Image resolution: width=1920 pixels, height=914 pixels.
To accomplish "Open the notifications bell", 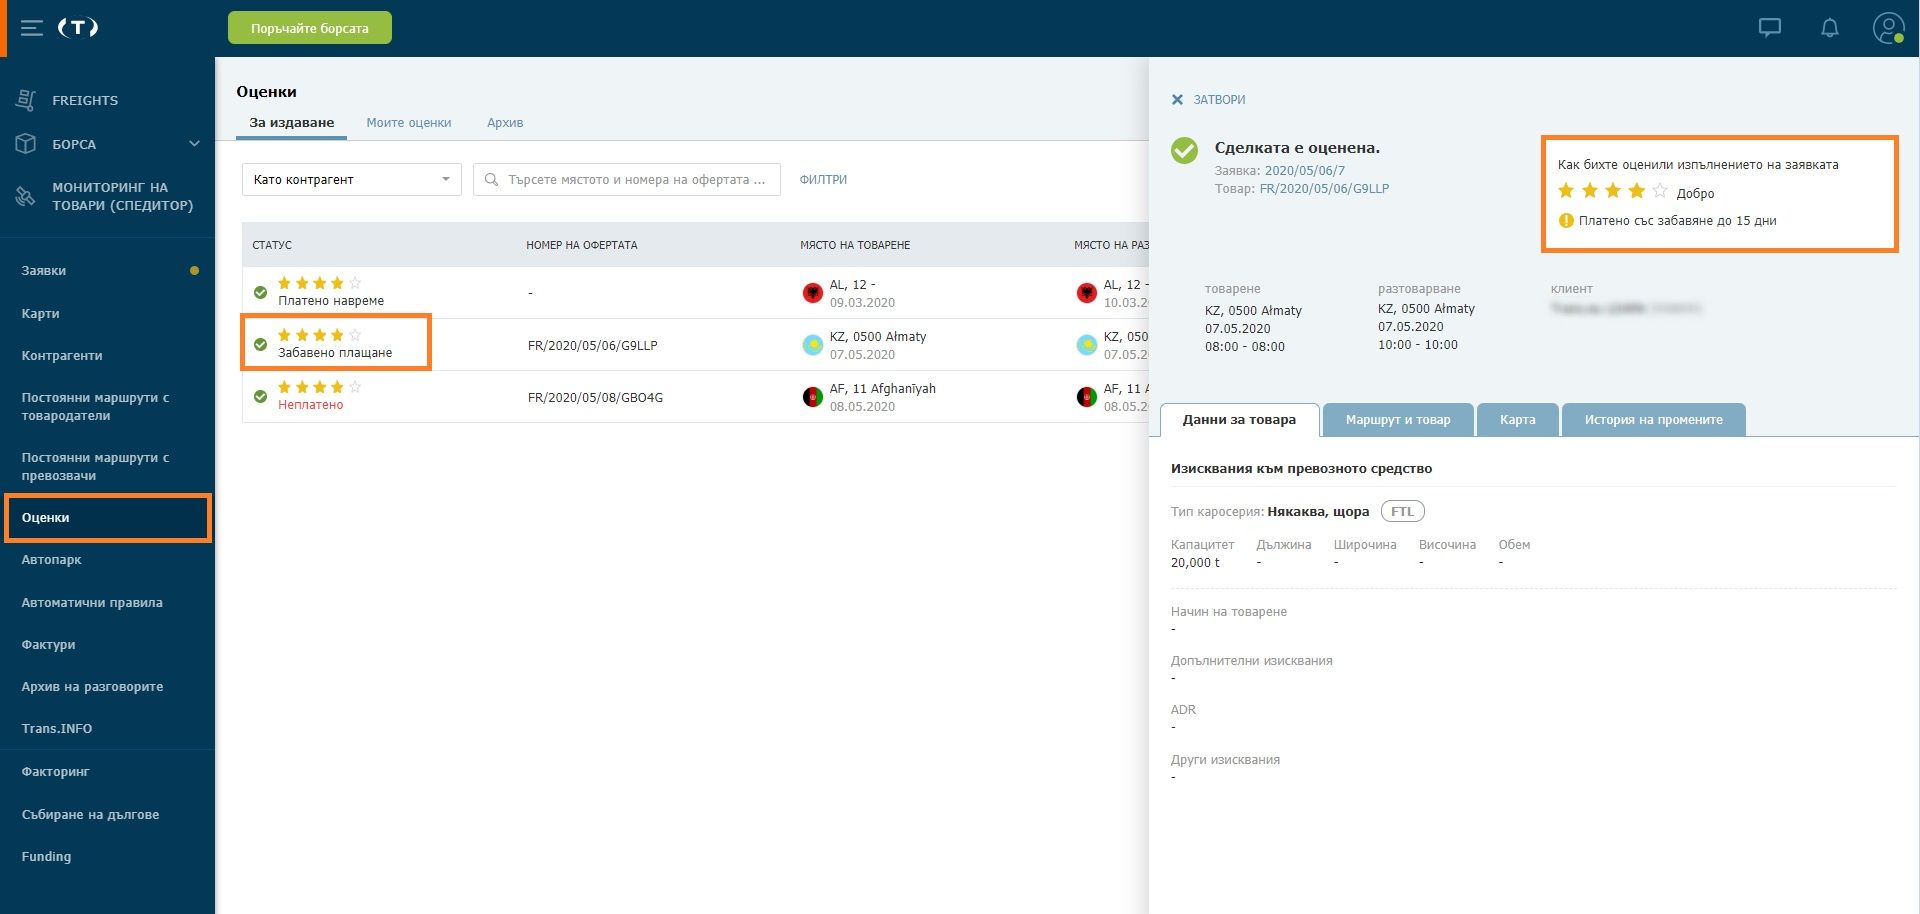I will click(x=1830, y=28).
